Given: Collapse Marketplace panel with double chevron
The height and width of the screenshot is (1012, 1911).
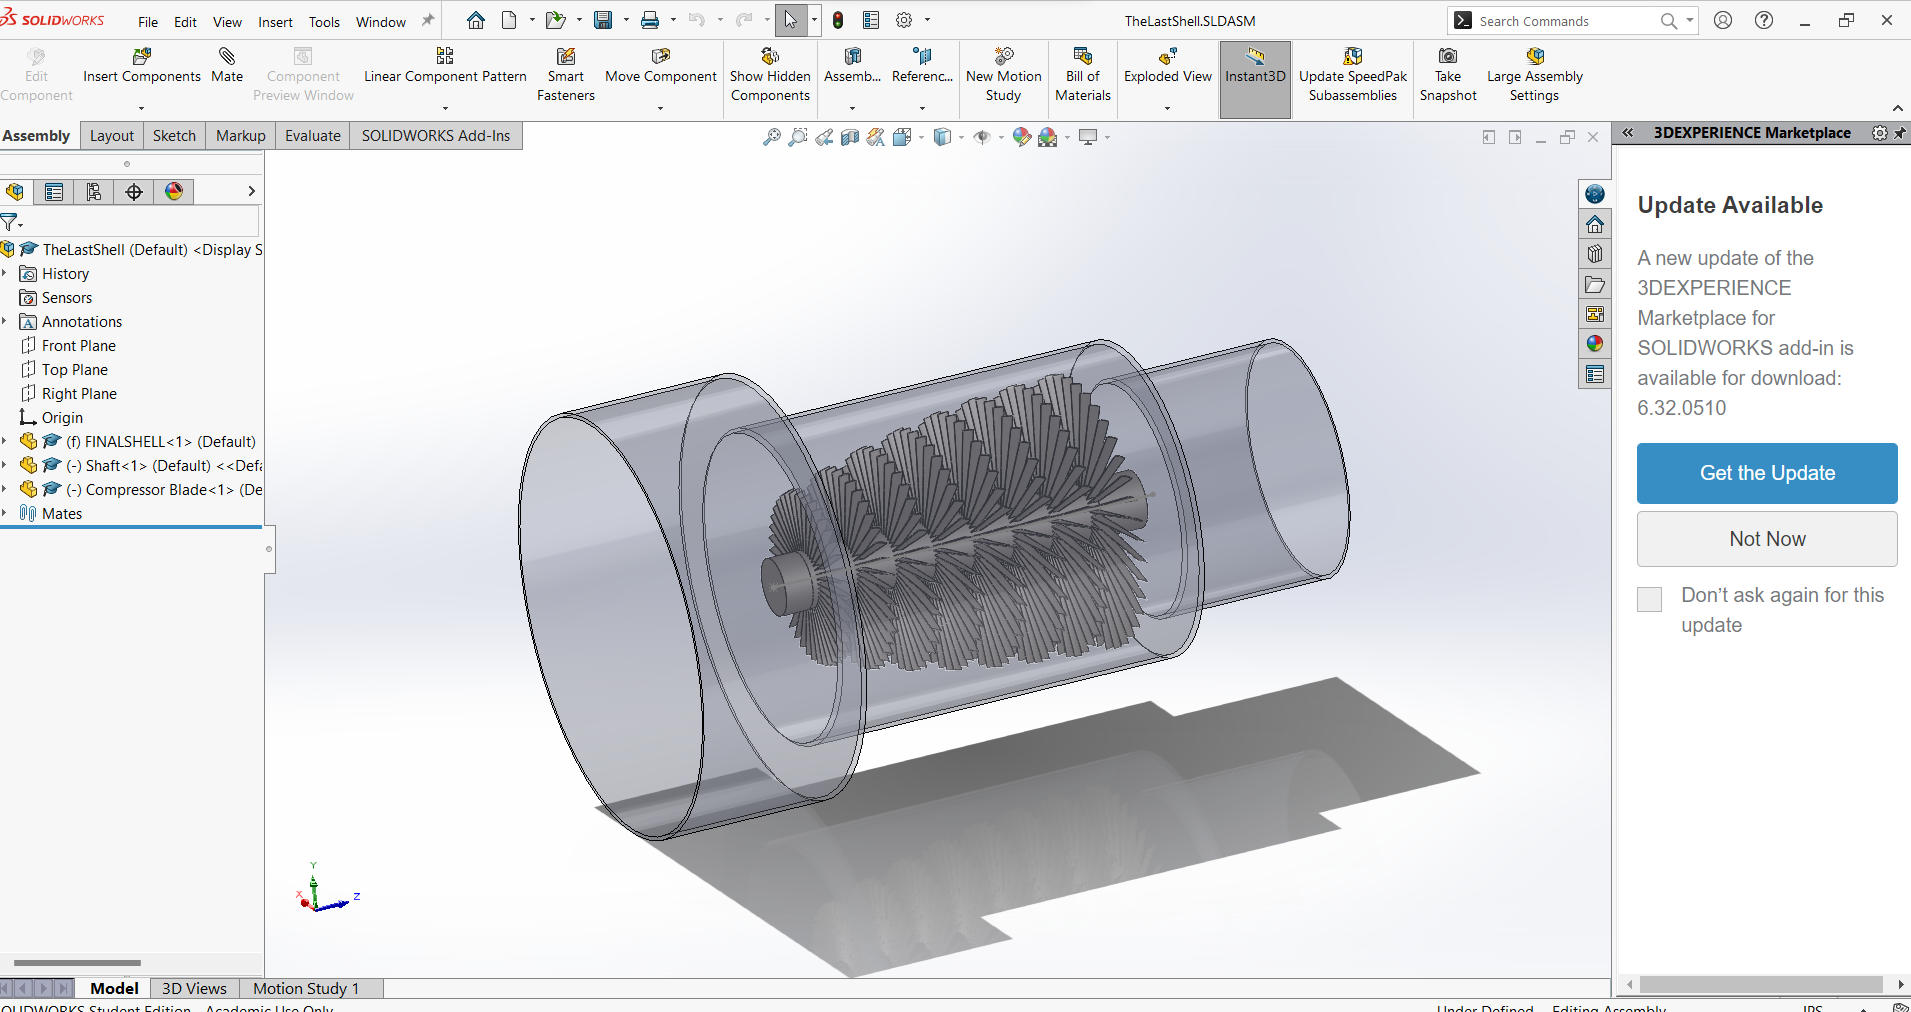Looking at the screenshot, I should point(1628,133).
